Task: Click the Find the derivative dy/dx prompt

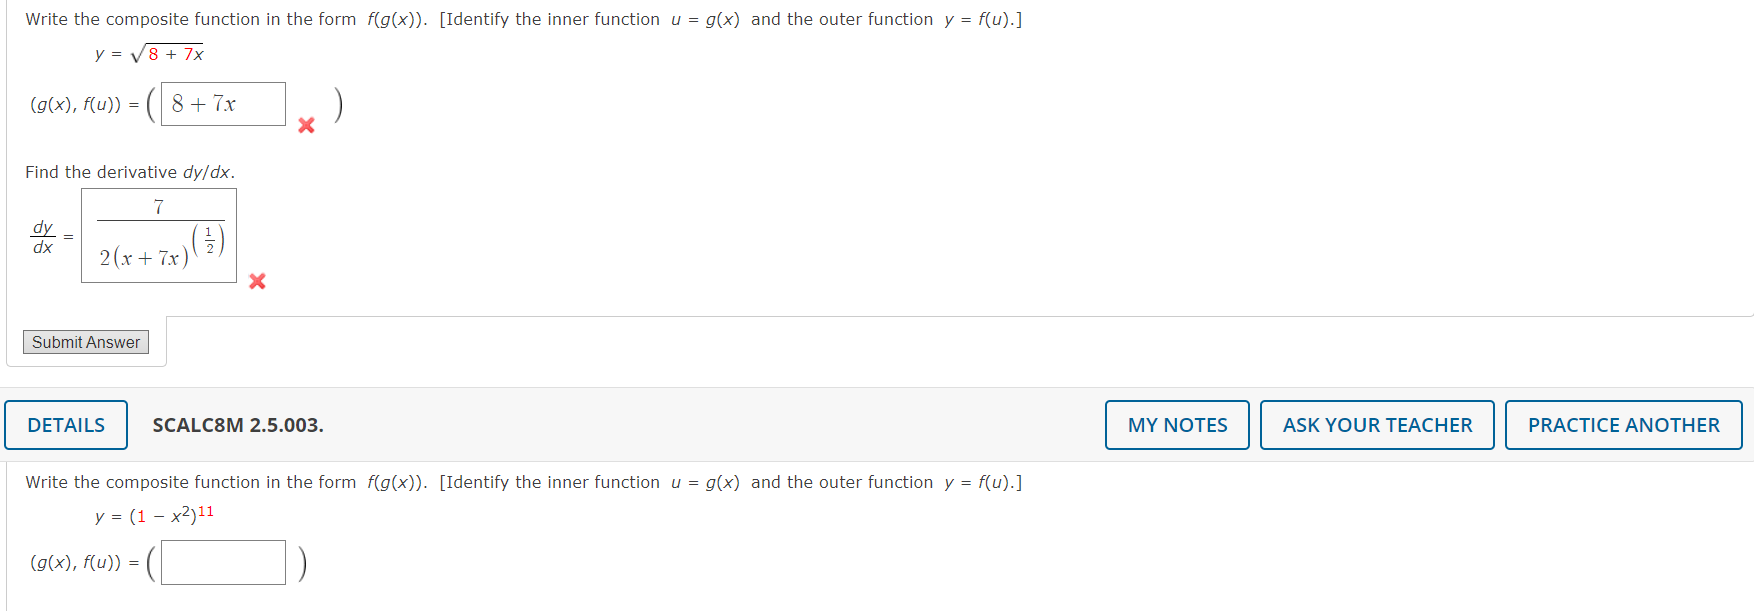Action: [x=128, y=171]
